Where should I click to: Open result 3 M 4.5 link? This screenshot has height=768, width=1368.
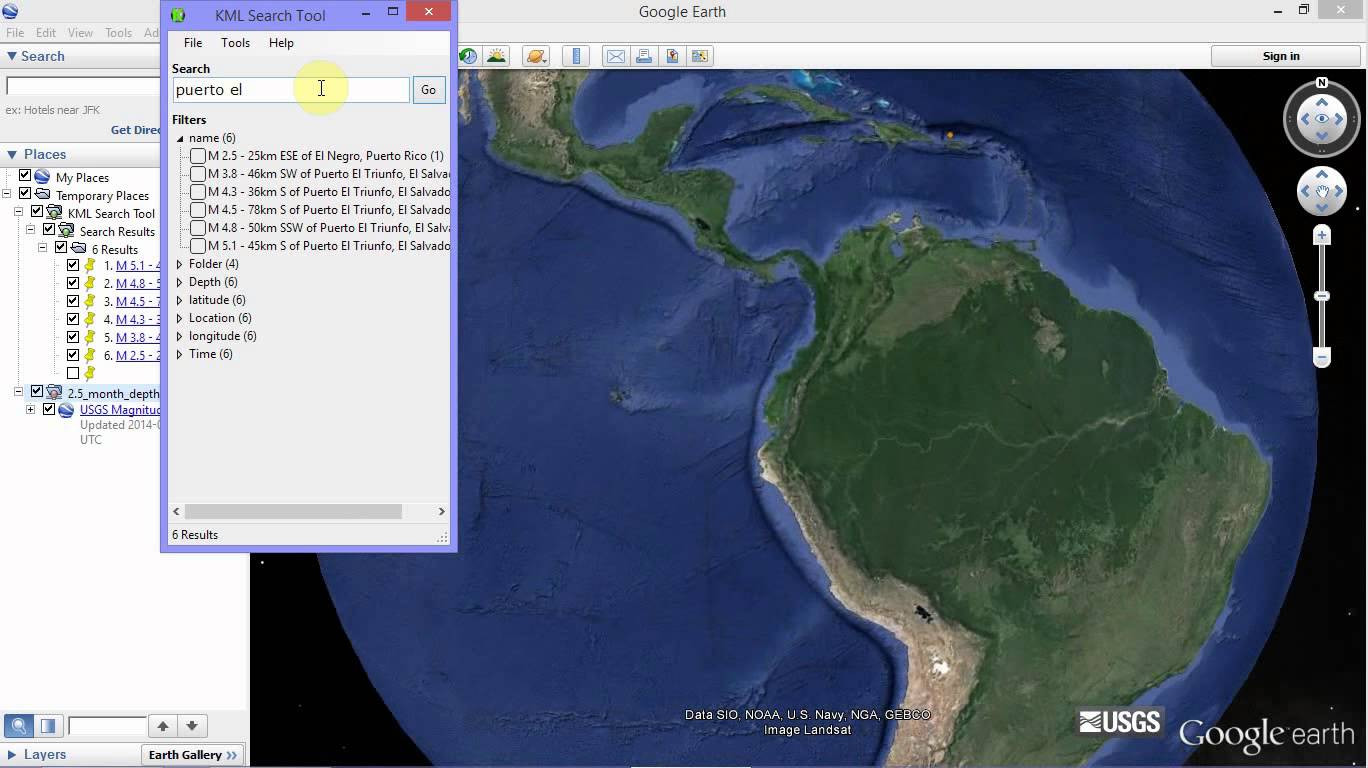(138, 301)
